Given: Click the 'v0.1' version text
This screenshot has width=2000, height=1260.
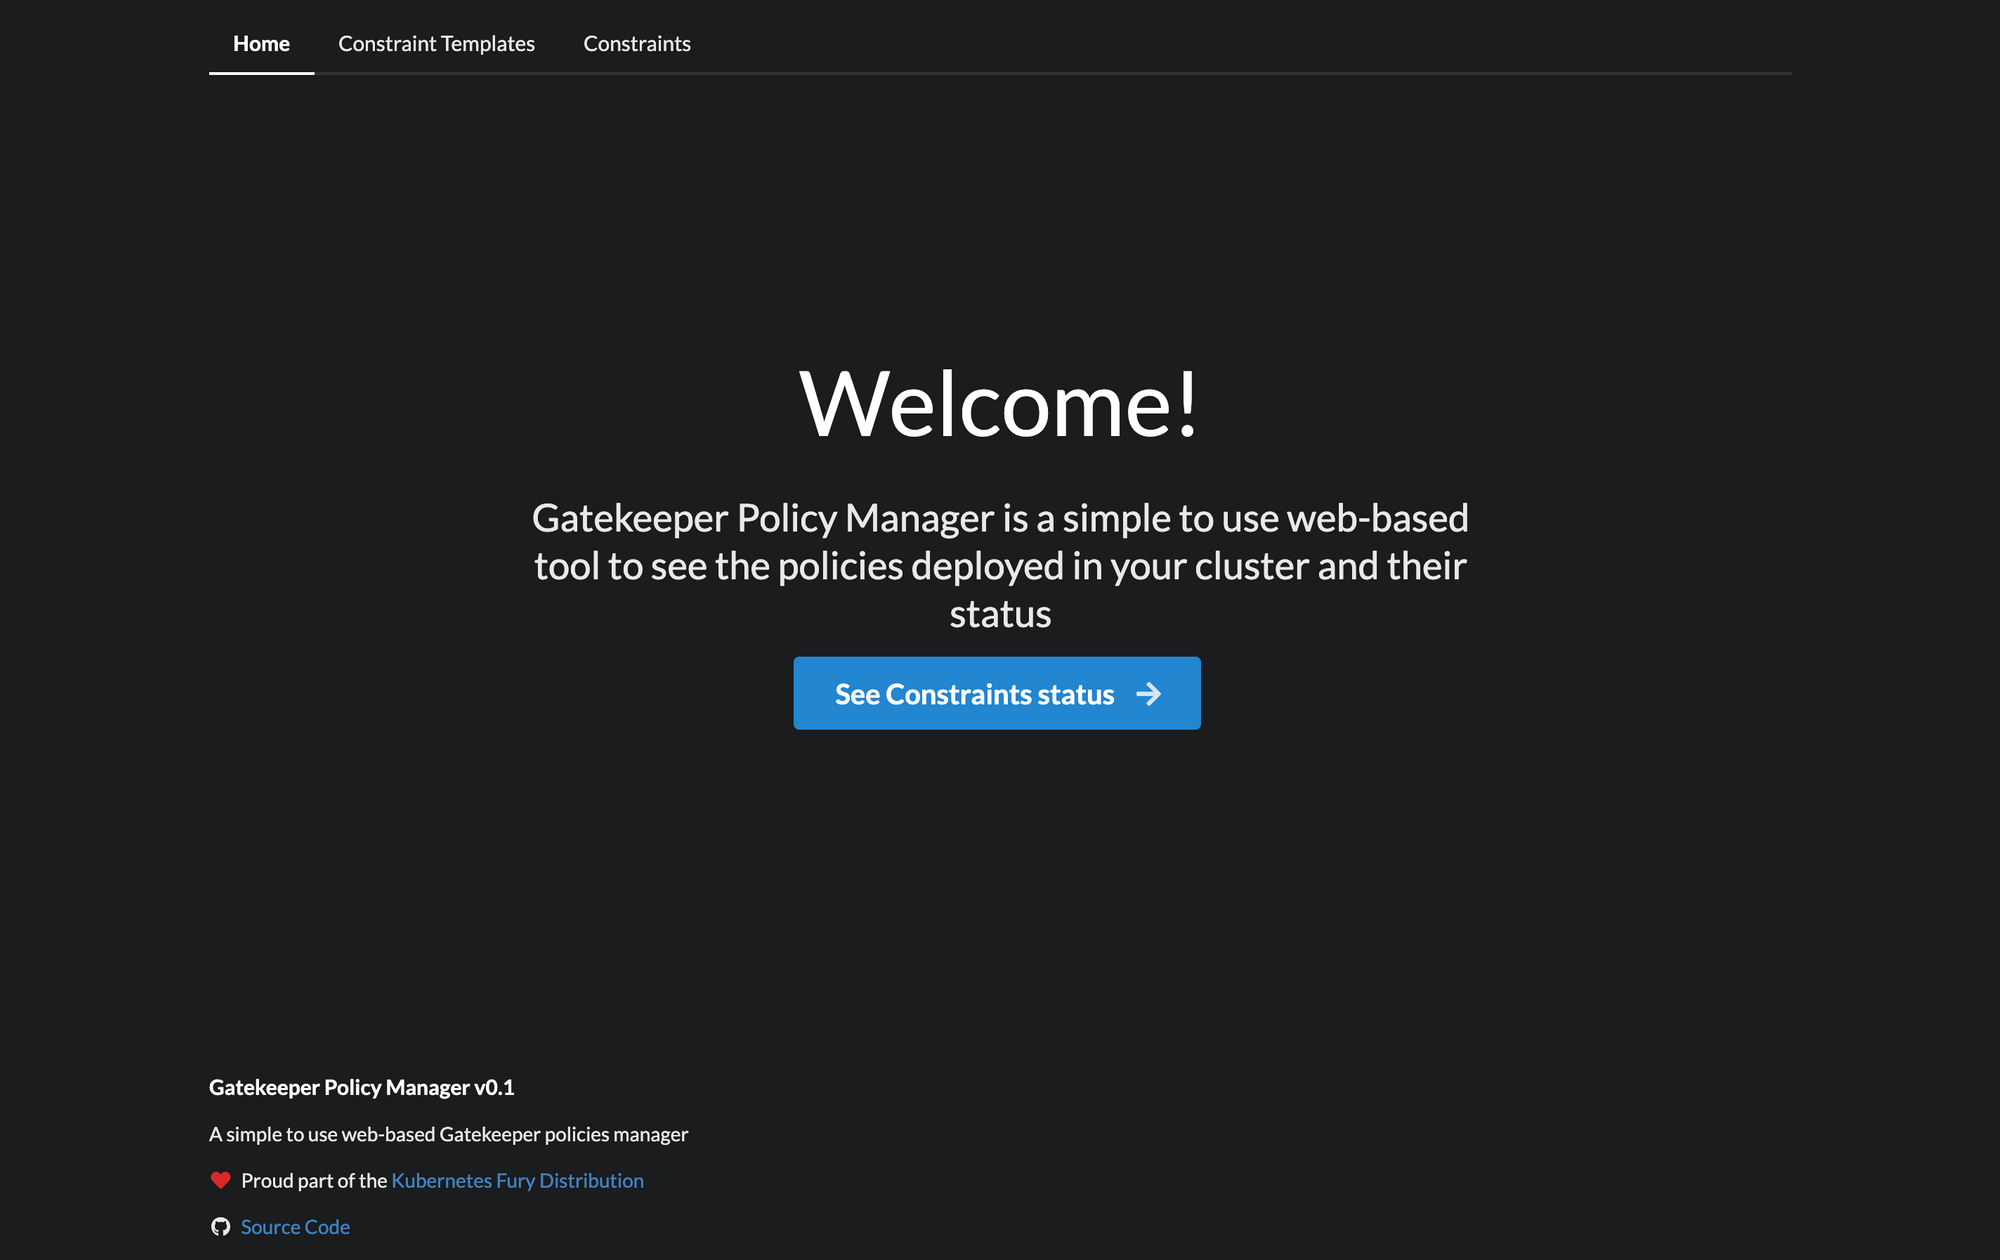Looking at the screenshot, I should [x=494, y=1088].
